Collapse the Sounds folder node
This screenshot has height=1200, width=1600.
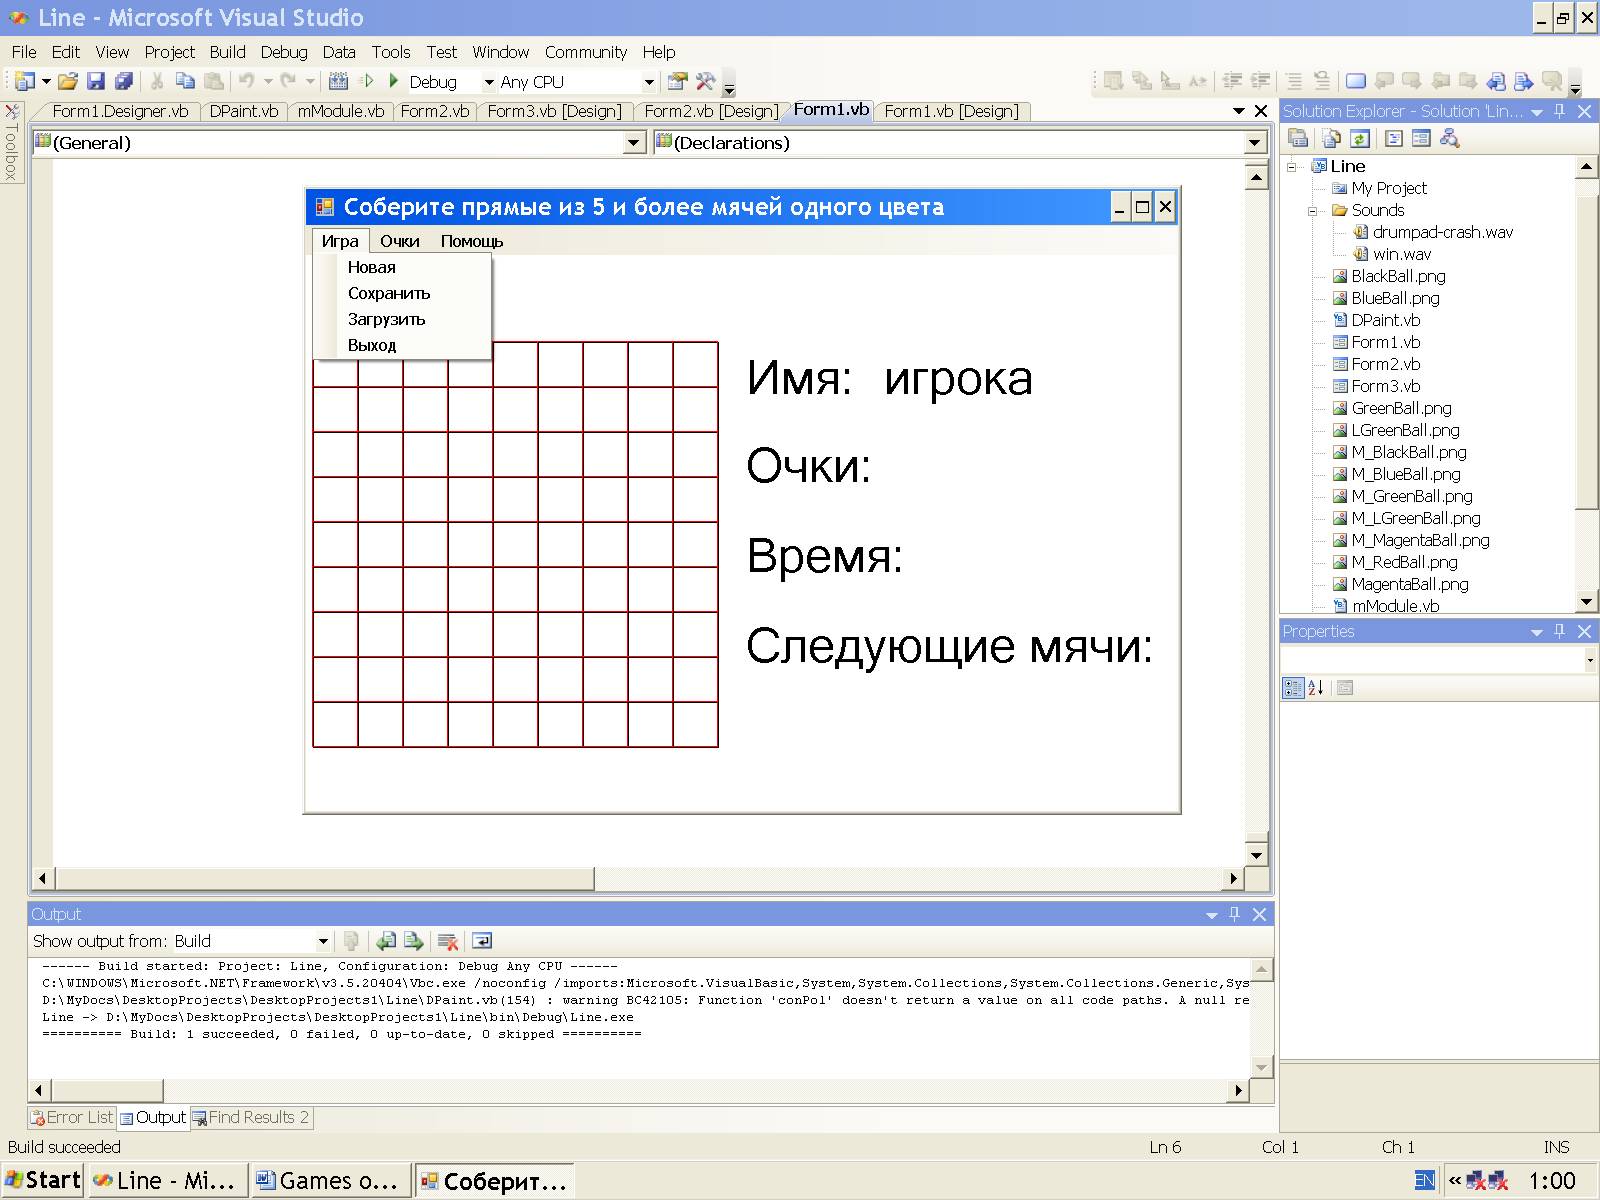pos(1313,210)
